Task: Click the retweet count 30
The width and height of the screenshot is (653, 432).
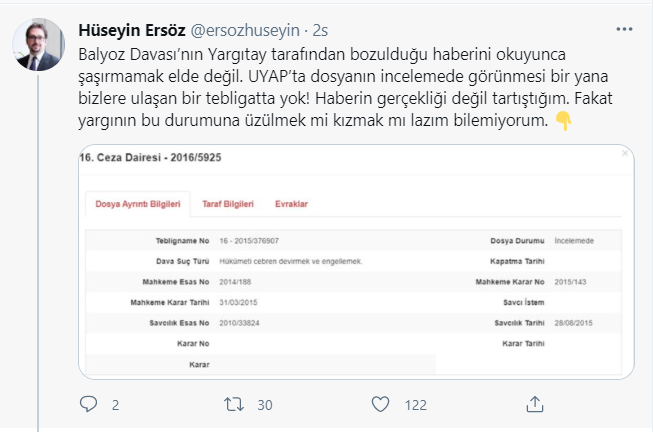Action: (266, 405)
